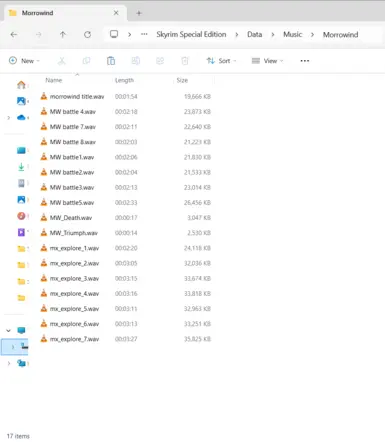The width and height of the screenshot is (385, 442).
Task: Click the 00:00:14 length value
Action: pyautogui.click(x=126, y=233)
